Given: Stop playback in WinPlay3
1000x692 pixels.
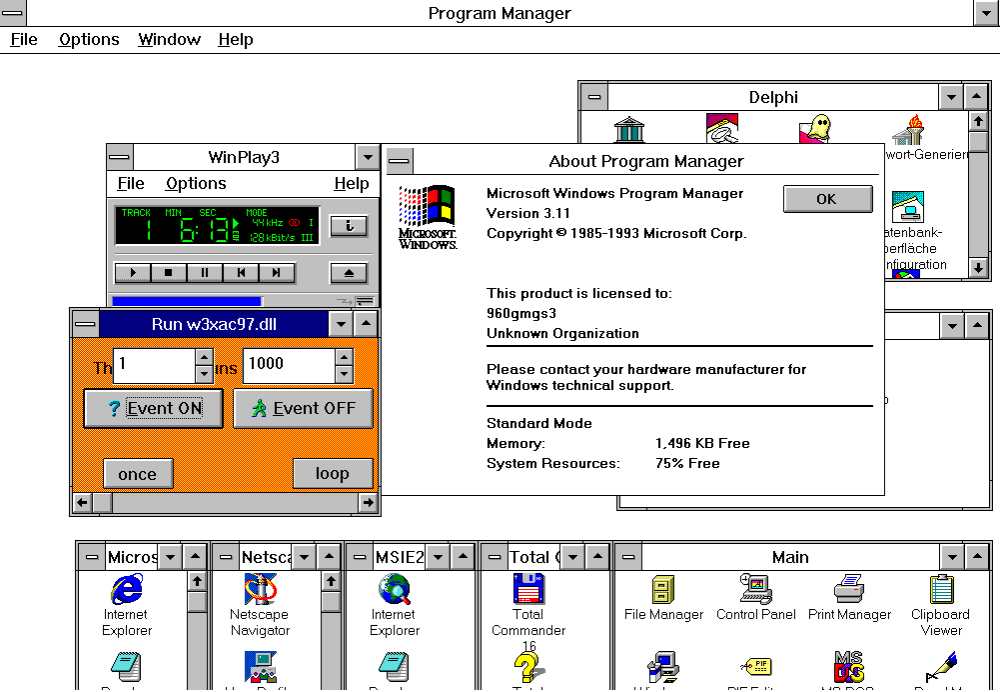Looking at the screenshot, I should [x=168, y=273].
